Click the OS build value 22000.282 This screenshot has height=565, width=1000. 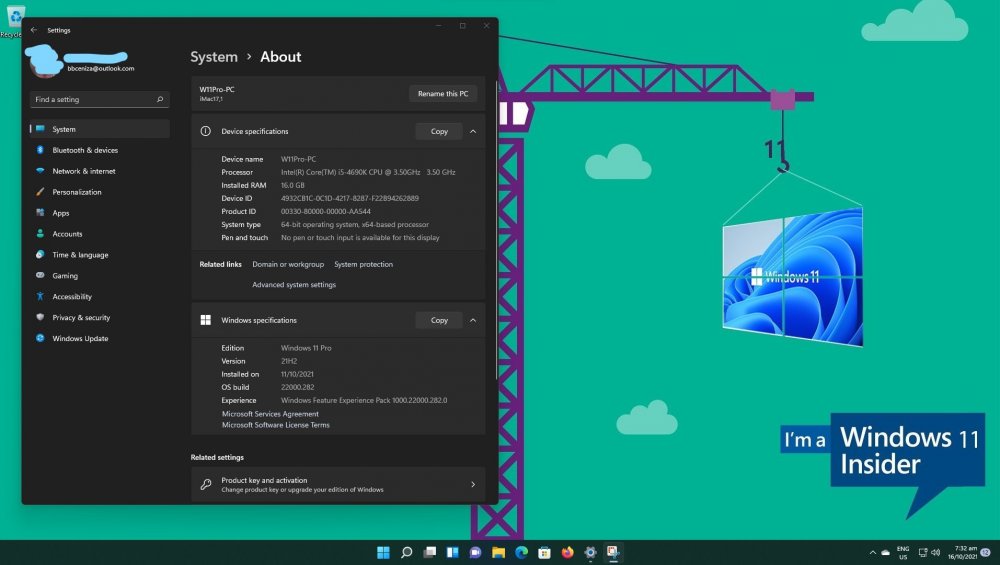tap(297, 387)
